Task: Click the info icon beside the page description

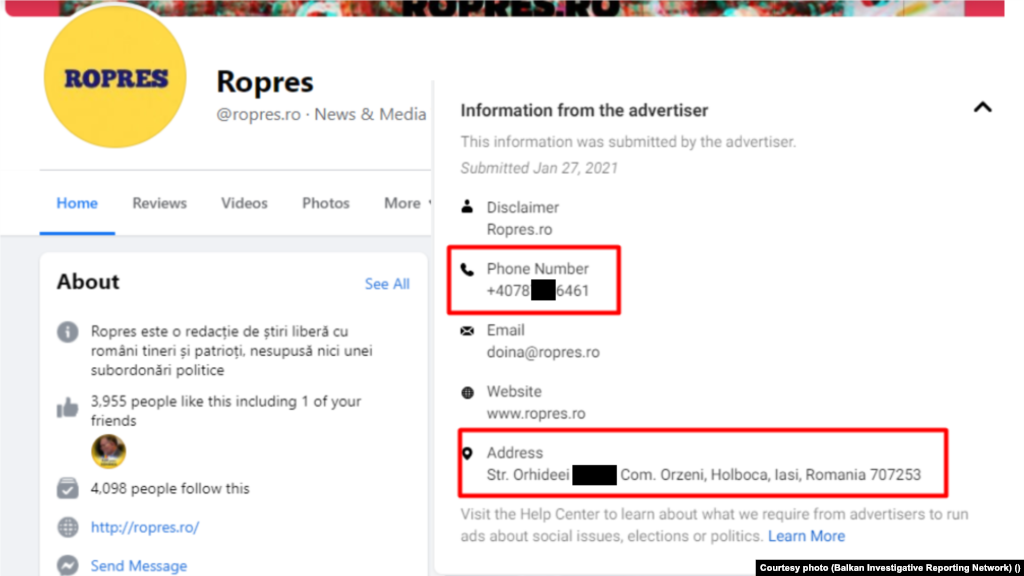Action: click(x=67, y=331)
